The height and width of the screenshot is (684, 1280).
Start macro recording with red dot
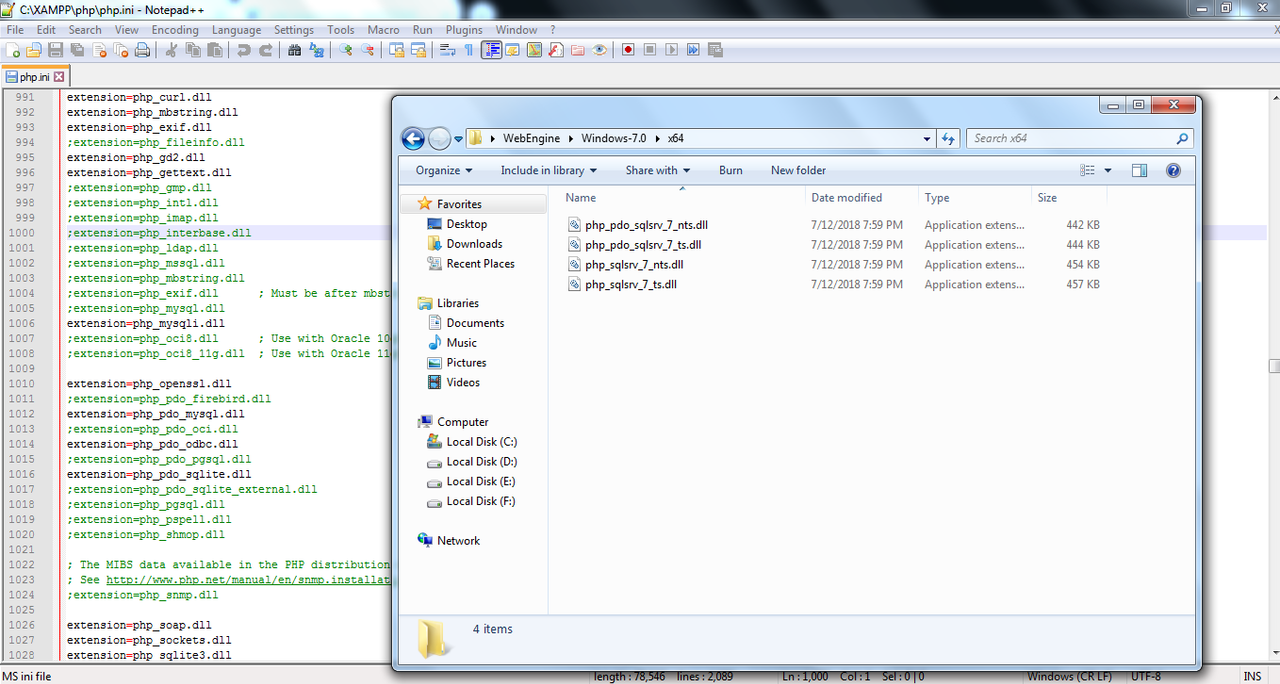pos(628,50)
